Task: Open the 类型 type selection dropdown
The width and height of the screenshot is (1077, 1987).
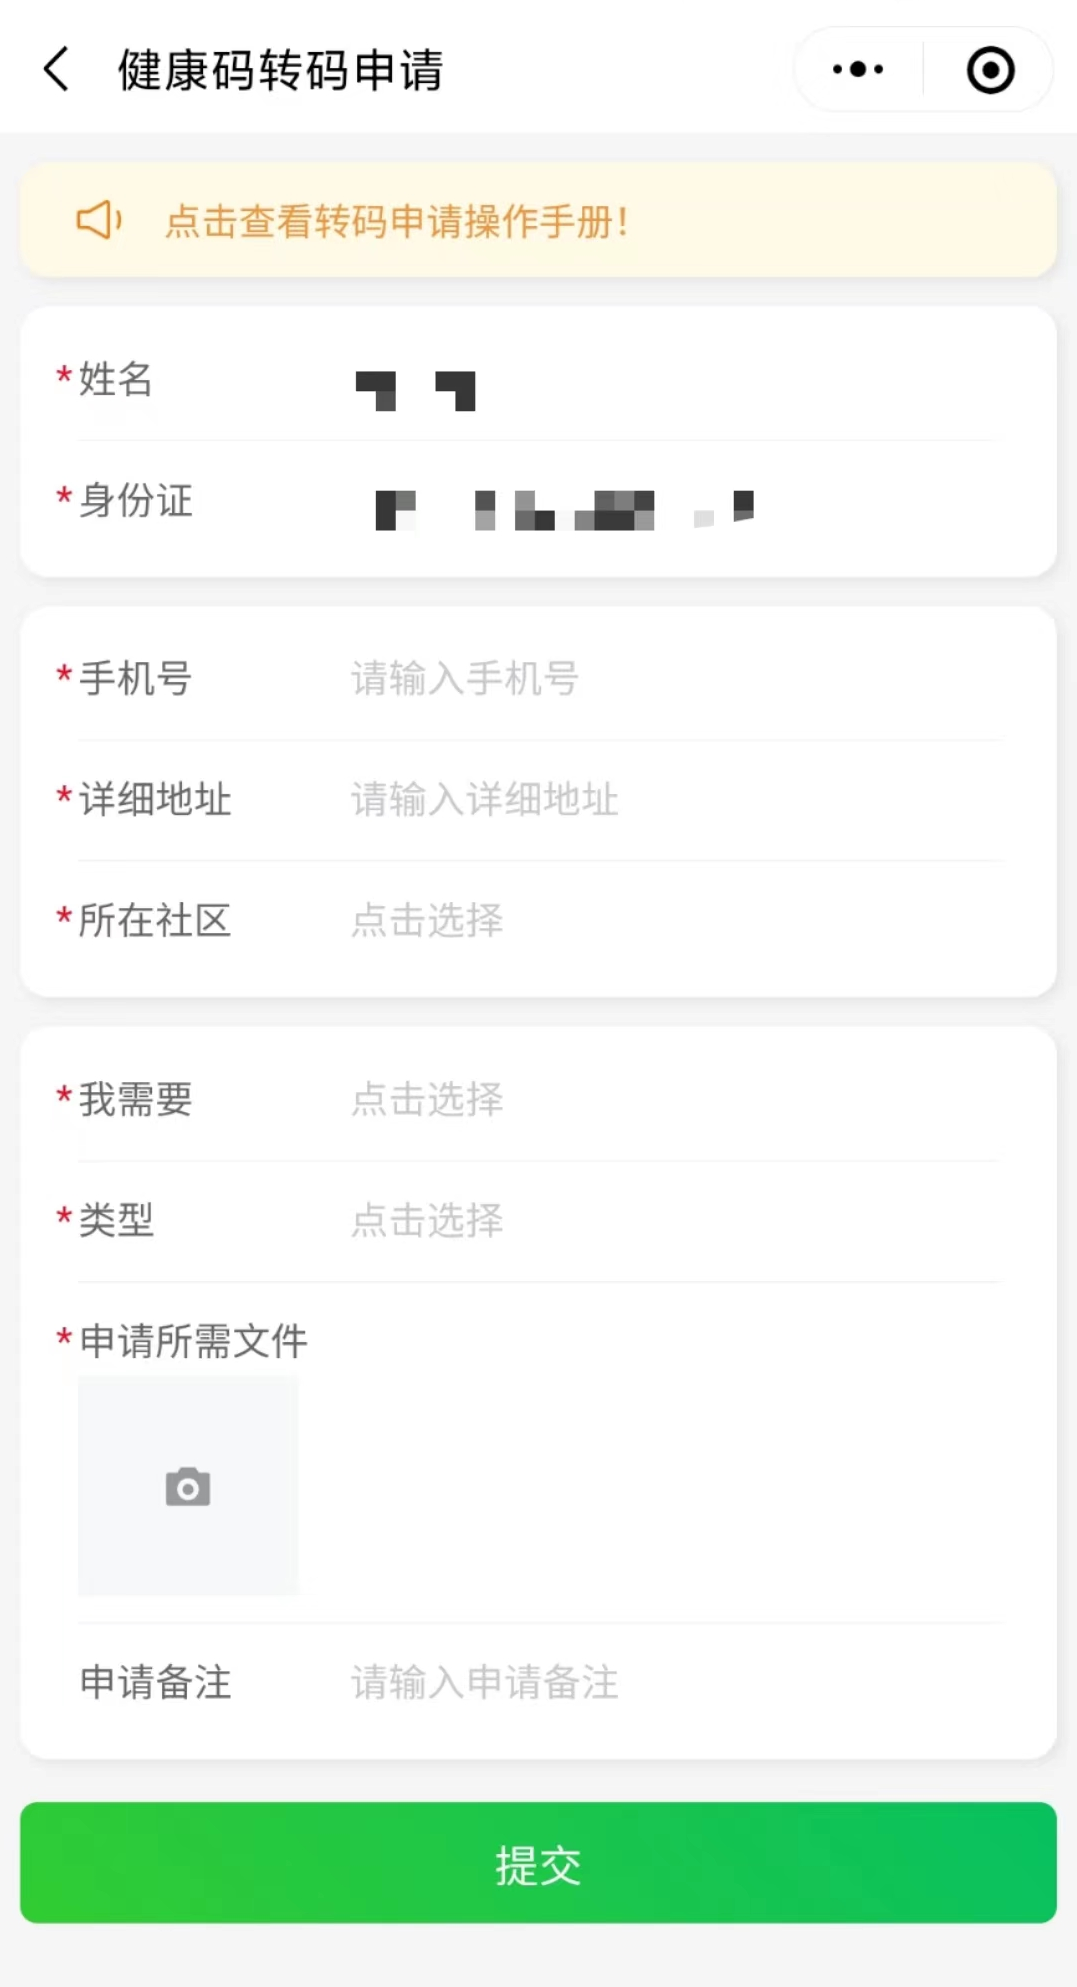Action: click(670, 1220)
